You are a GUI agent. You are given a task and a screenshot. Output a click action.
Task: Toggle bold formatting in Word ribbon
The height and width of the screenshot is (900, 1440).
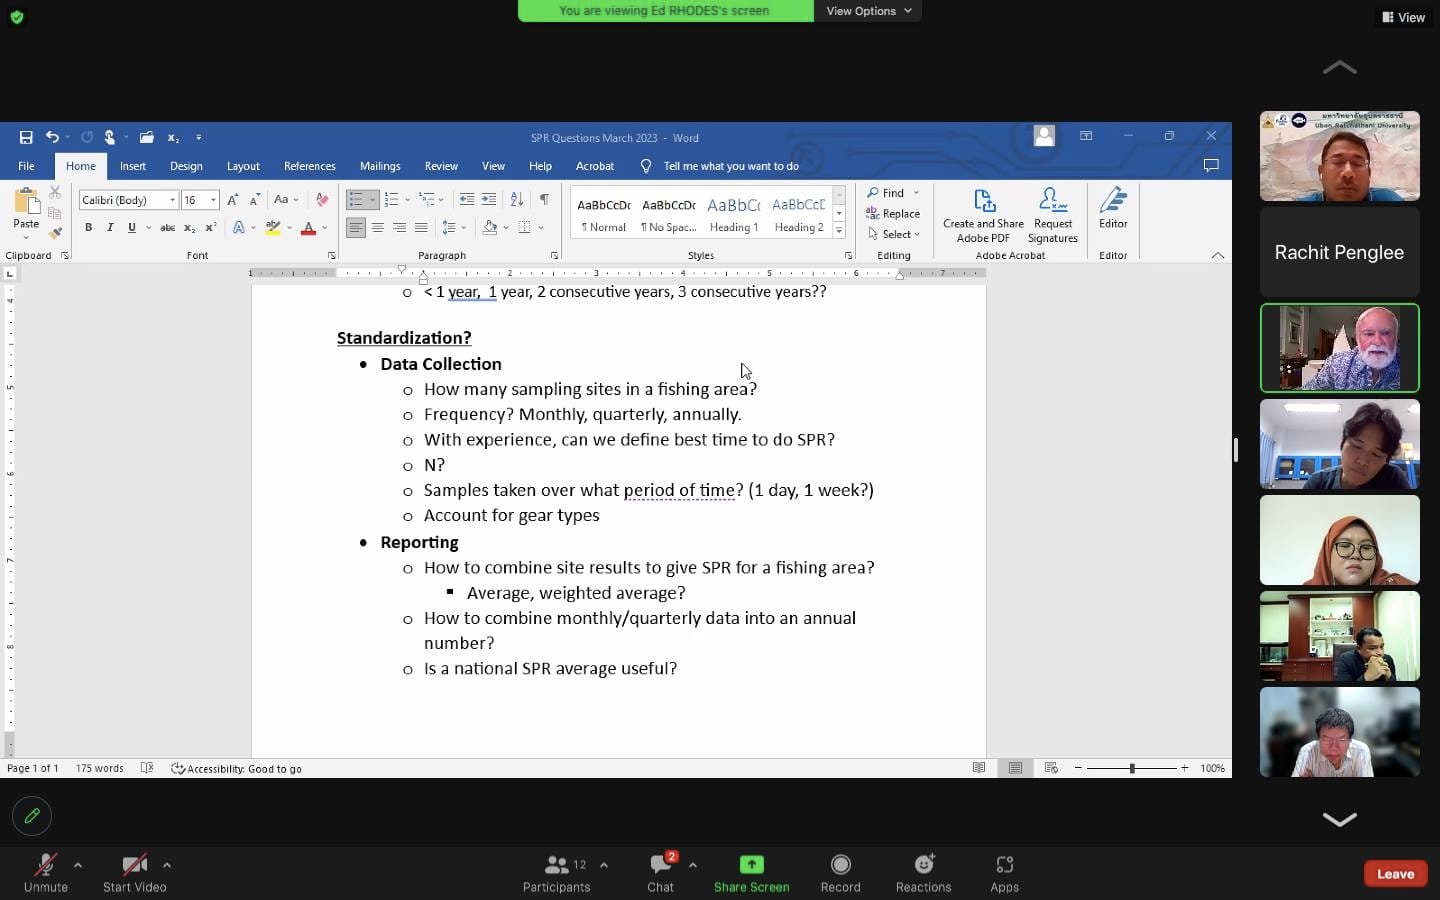pos(88,228)
